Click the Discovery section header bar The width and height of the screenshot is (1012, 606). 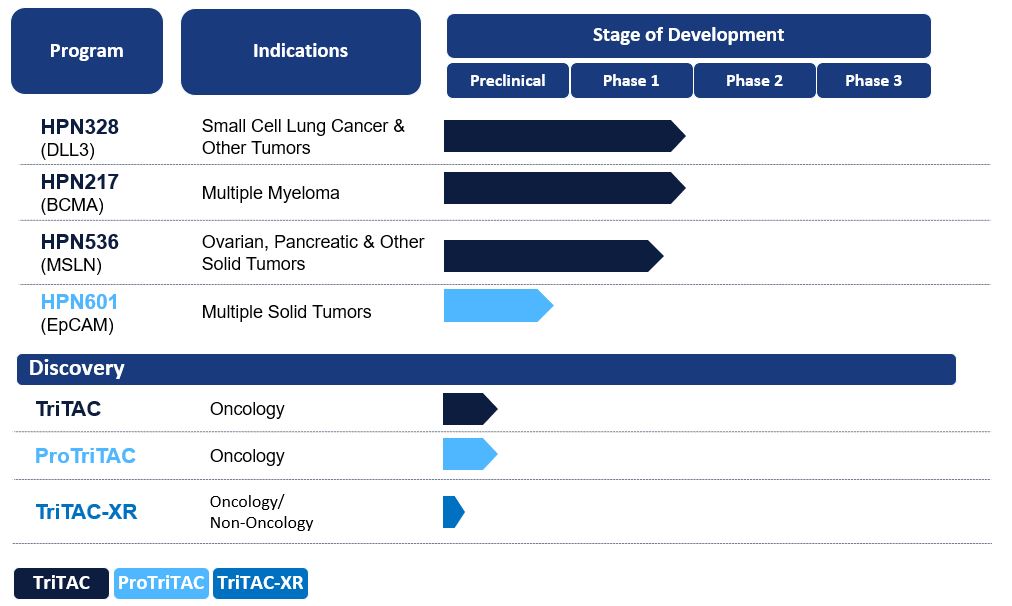[x=486, y=369]
